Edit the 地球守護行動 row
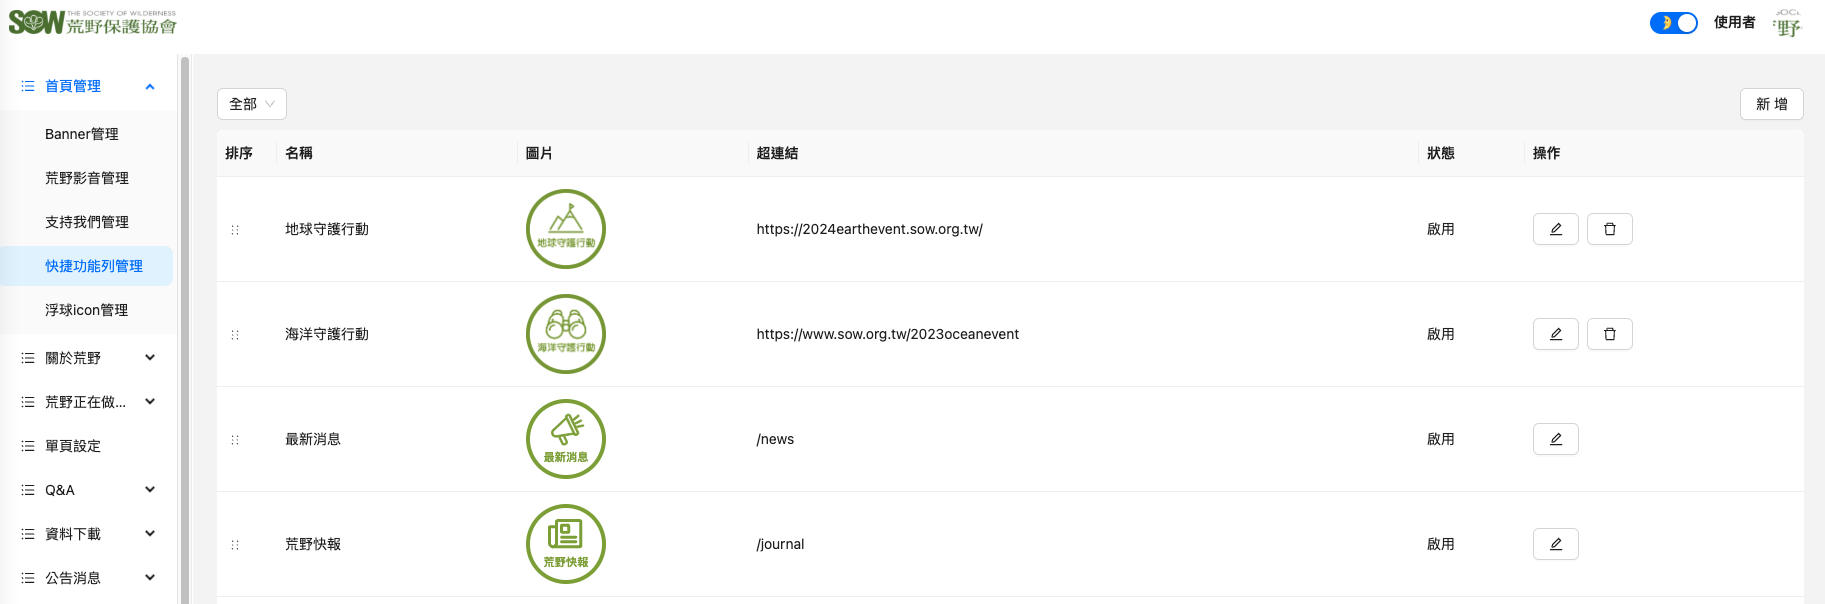The height and width of the screenshot is (604, 1825). [x=1555, y=229]
